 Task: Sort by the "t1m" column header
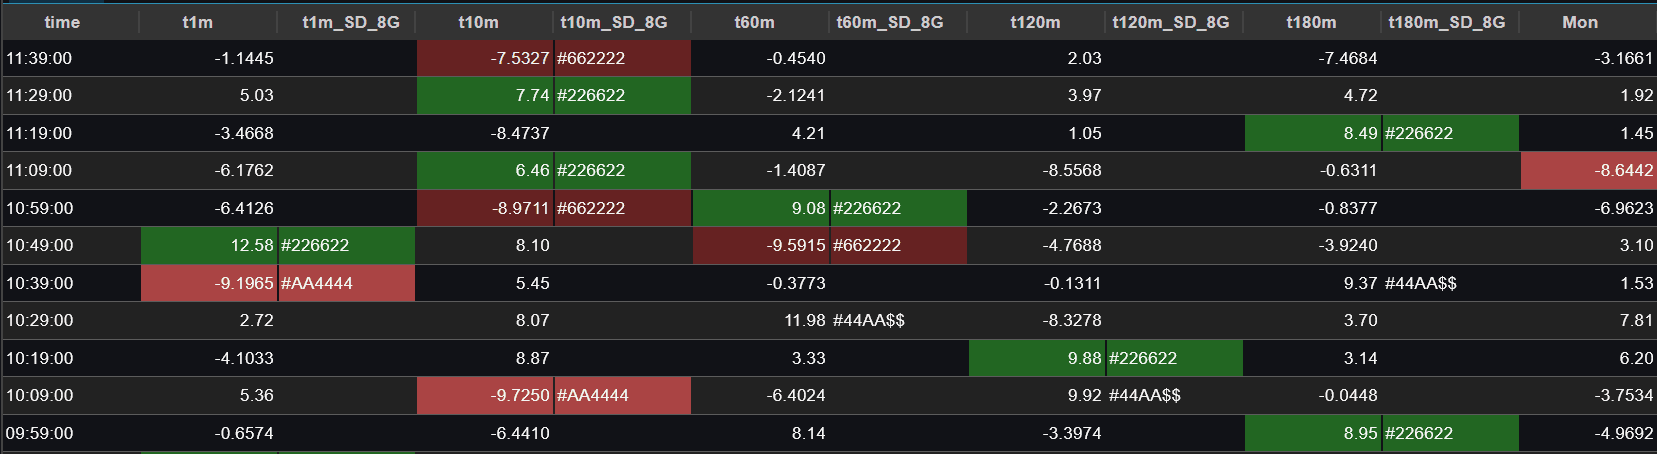point(197,22)
